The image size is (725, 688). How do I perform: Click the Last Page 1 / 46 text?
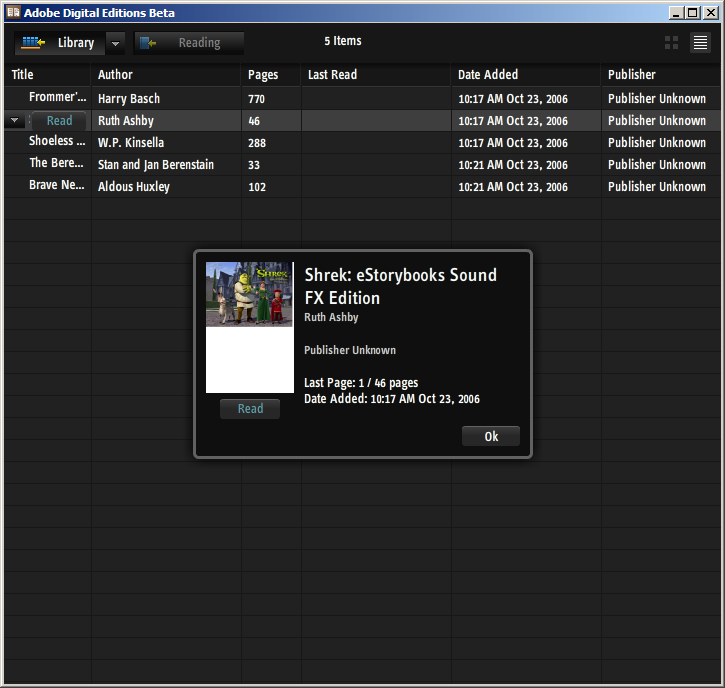click(361, 383)
